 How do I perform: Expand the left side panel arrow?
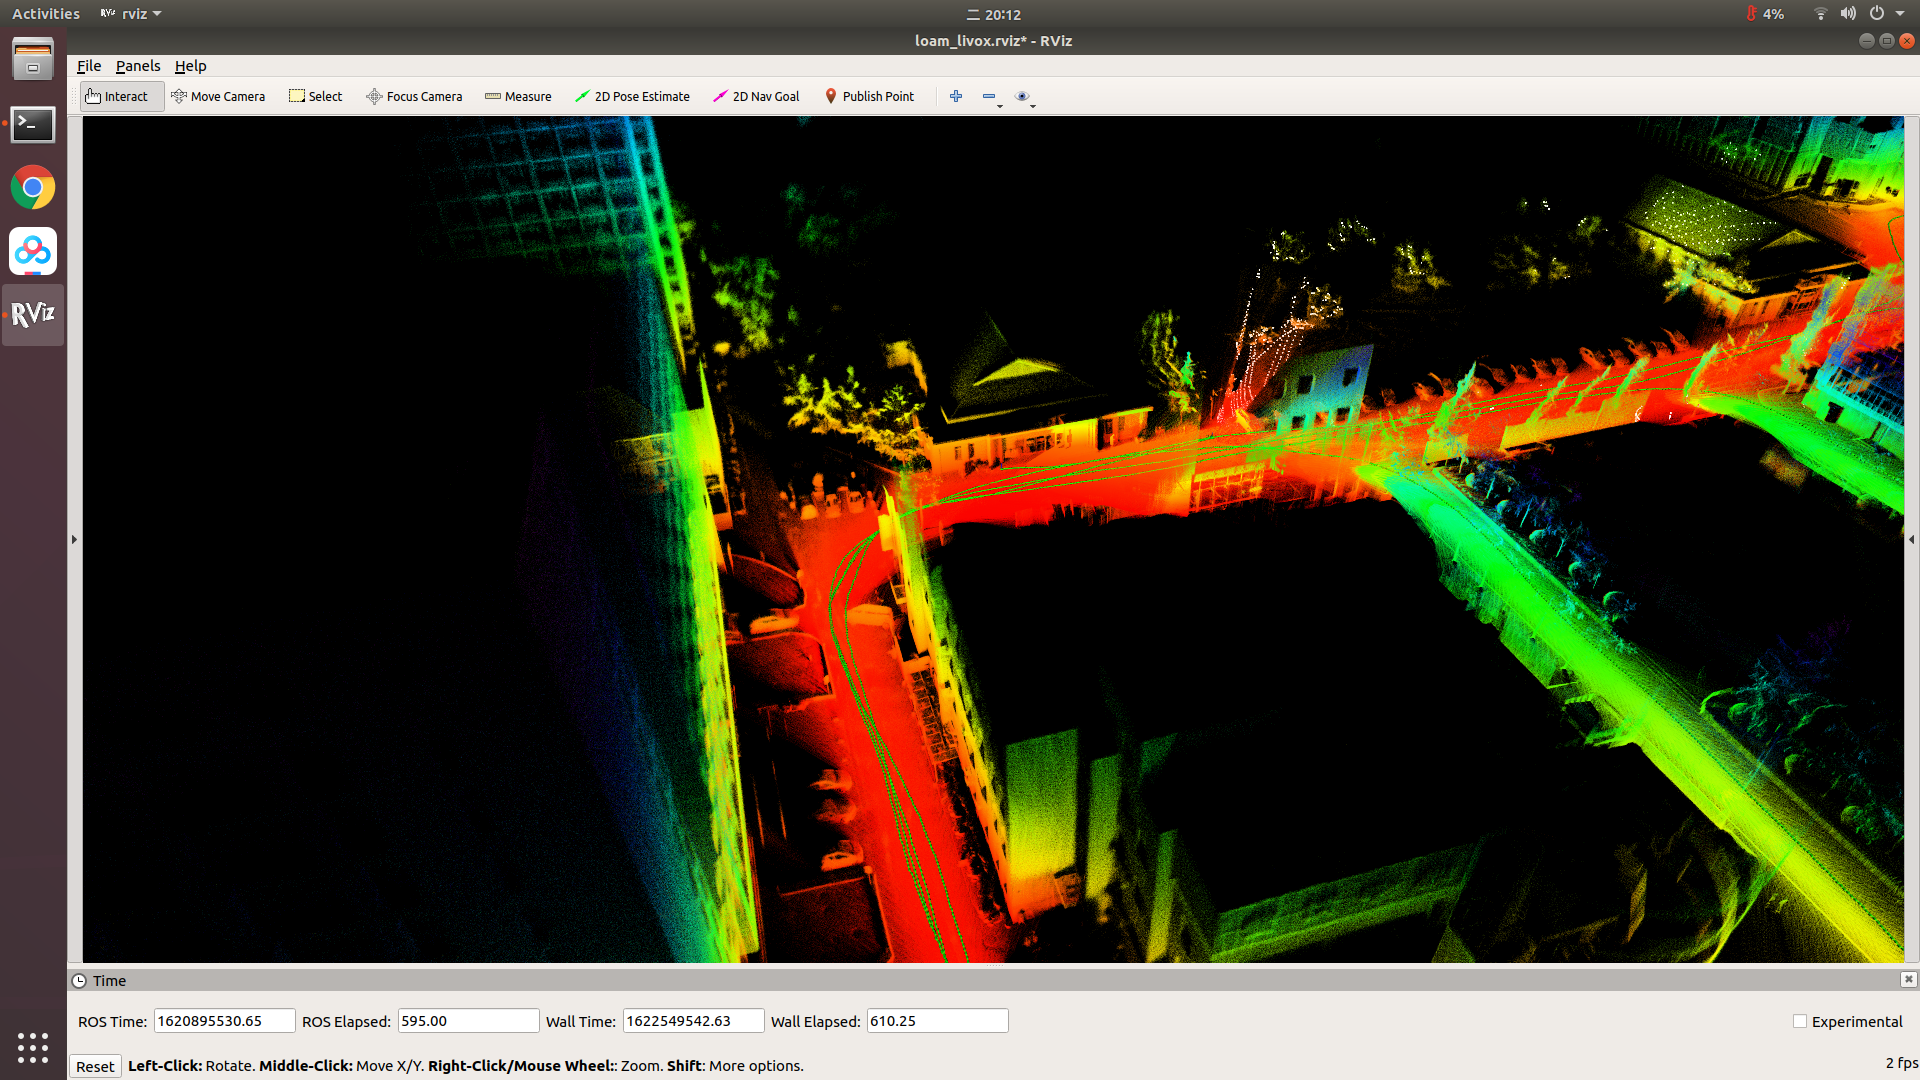pos(74,539)
